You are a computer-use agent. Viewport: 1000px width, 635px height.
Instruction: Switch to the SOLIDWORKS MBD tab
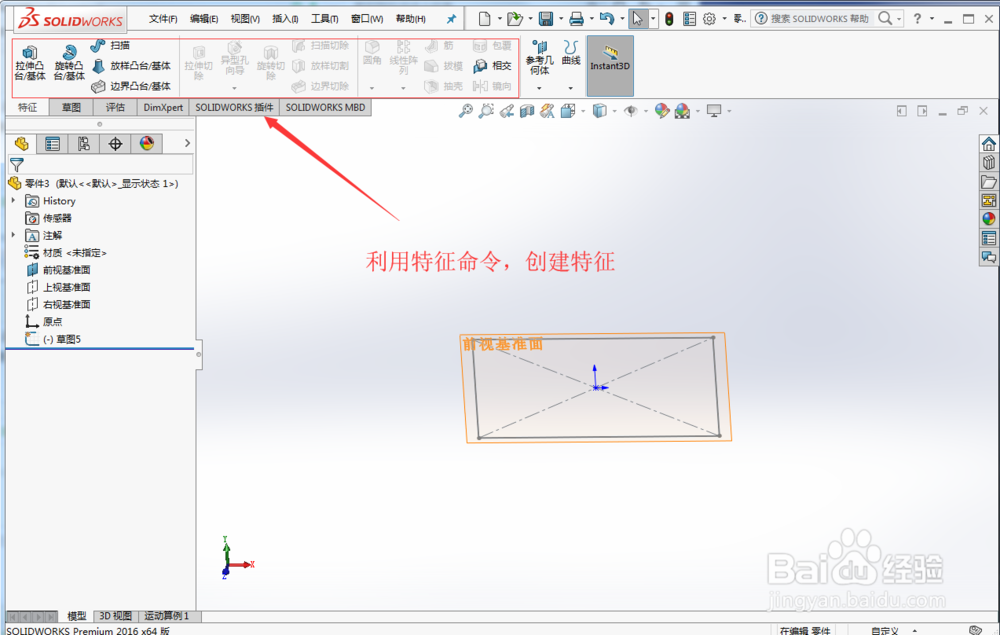tap(325, 107)
